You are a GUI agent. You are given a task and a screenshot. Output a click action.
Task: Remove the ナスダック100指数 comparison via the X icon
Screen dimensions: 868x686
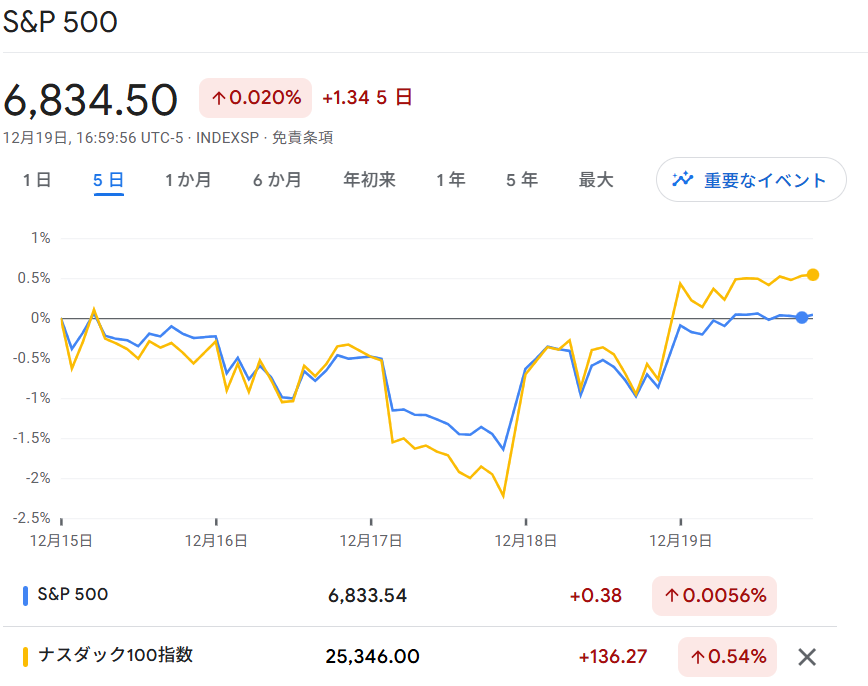806,657
